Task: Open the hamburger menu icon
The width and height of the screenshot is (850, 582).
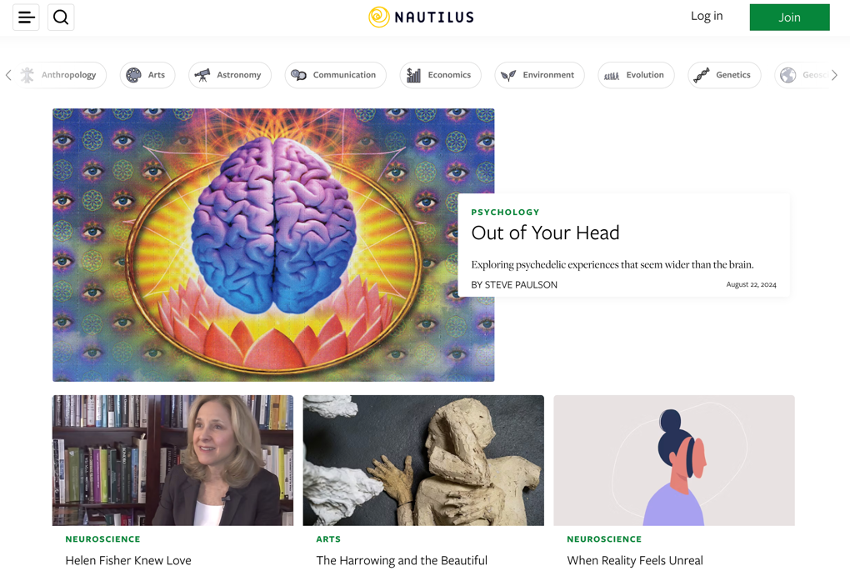Action: tap(26, 17)
